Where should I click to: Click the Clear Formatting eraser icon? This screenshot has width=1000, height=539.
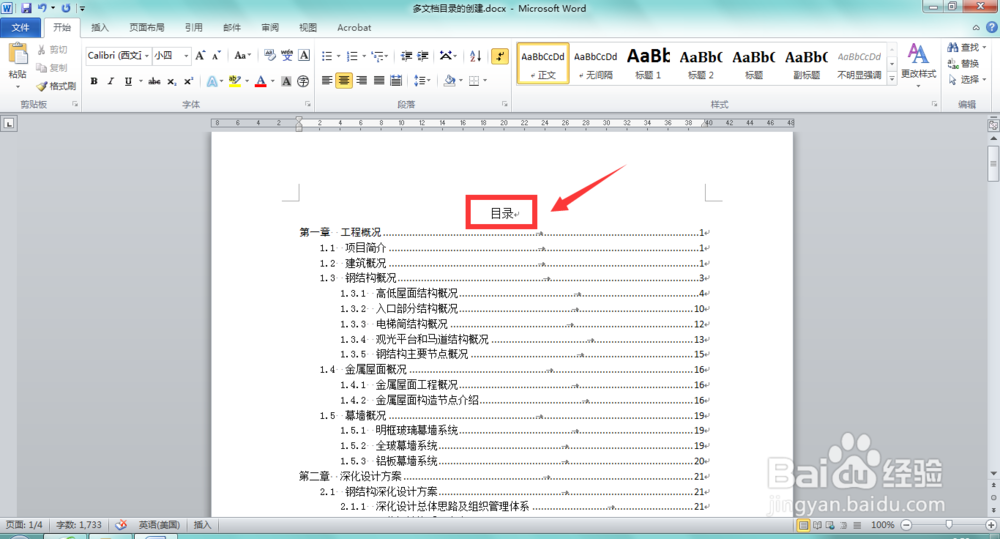coord(270,55)
